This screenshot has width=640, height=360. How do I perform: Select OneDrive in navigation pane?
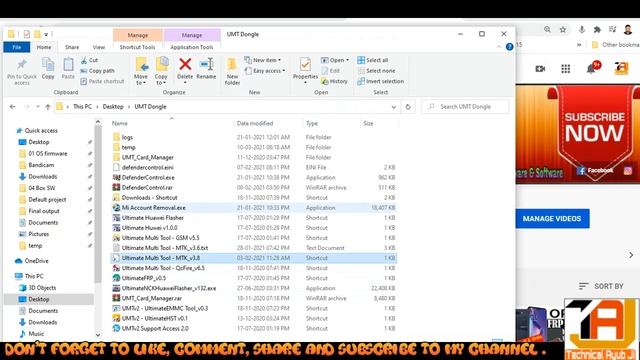(36, 261)
